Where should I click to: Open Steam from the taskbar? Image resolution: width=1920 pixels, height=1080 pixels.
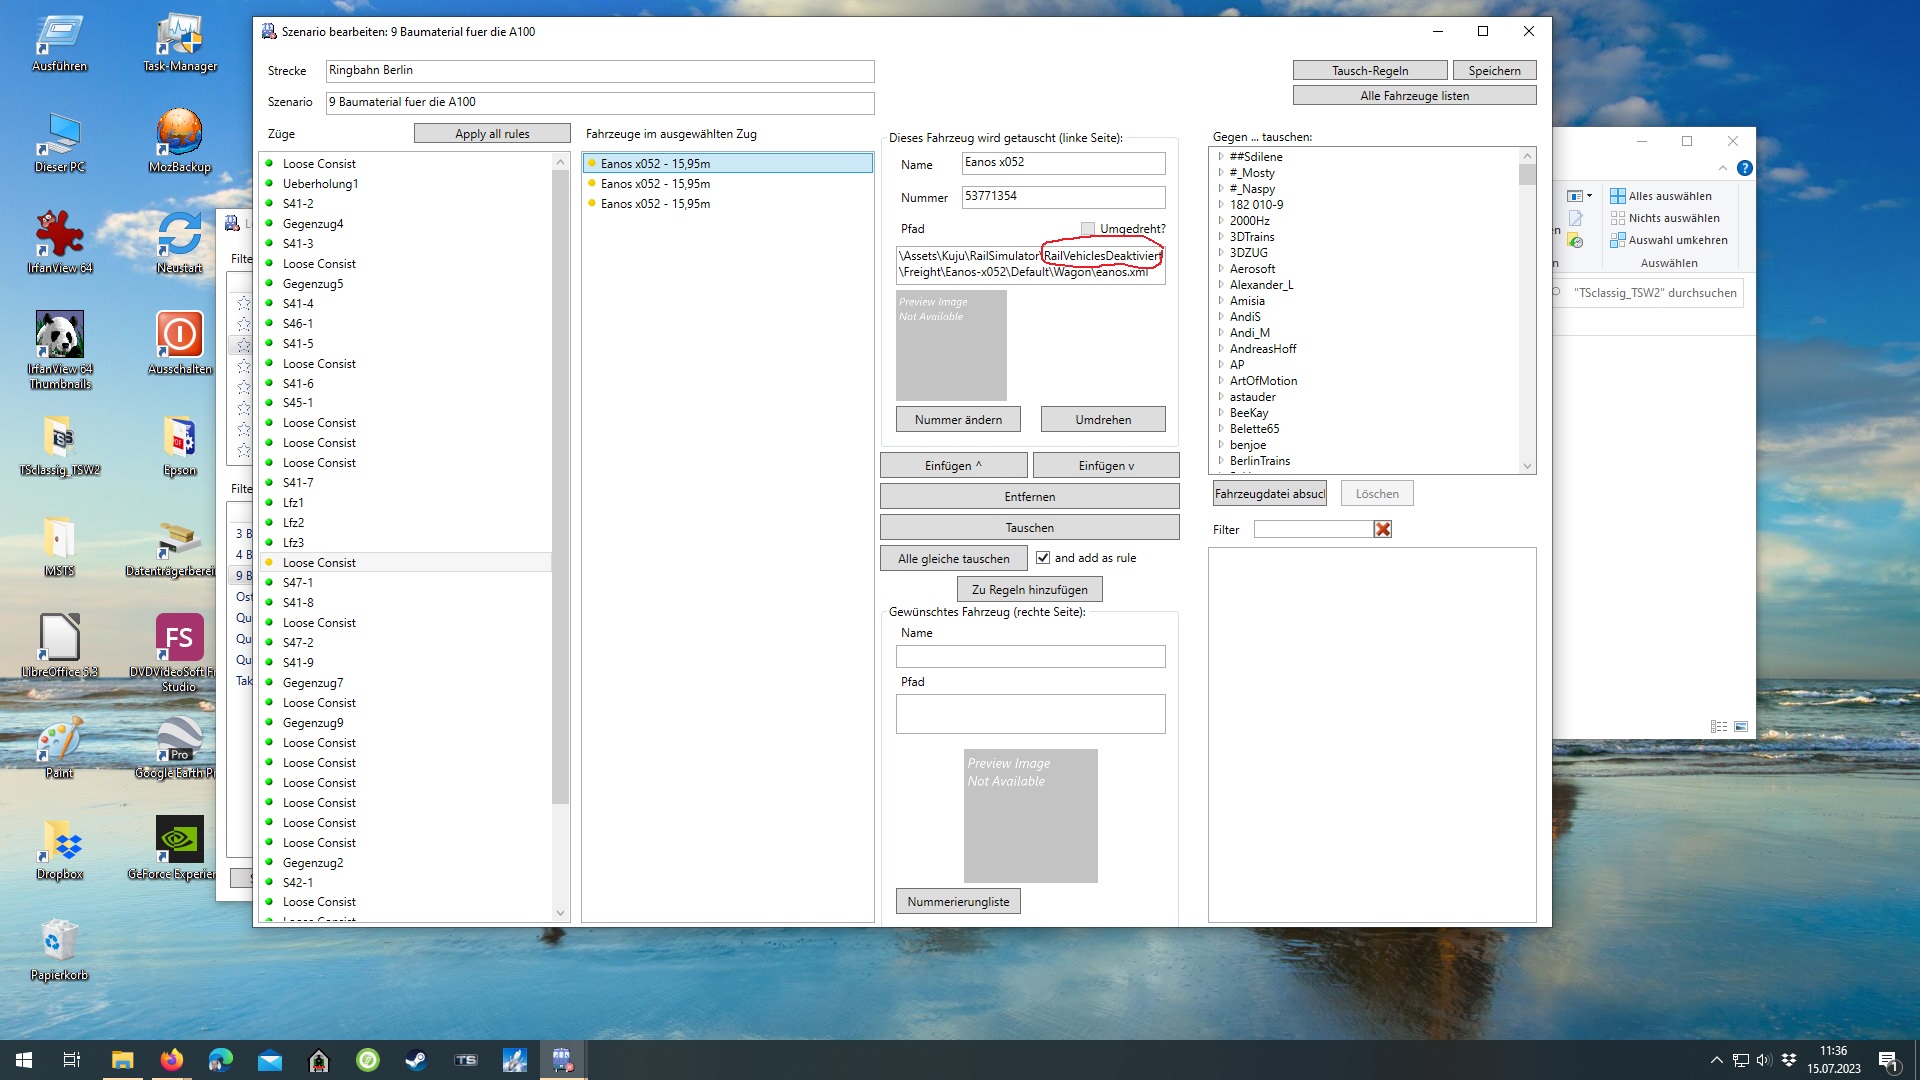(416, 1060)
